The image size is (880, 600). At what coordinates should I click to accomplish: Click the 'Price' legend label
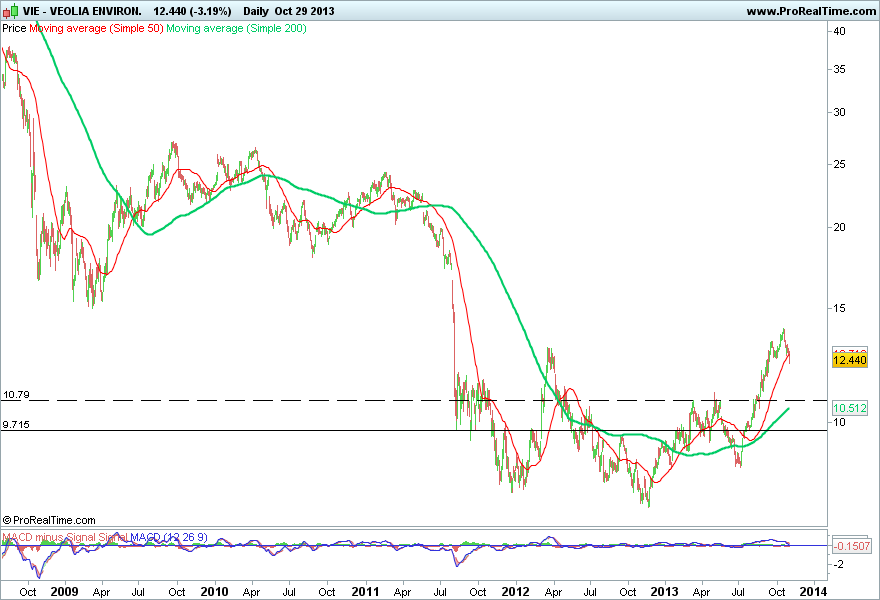point(14,28)
